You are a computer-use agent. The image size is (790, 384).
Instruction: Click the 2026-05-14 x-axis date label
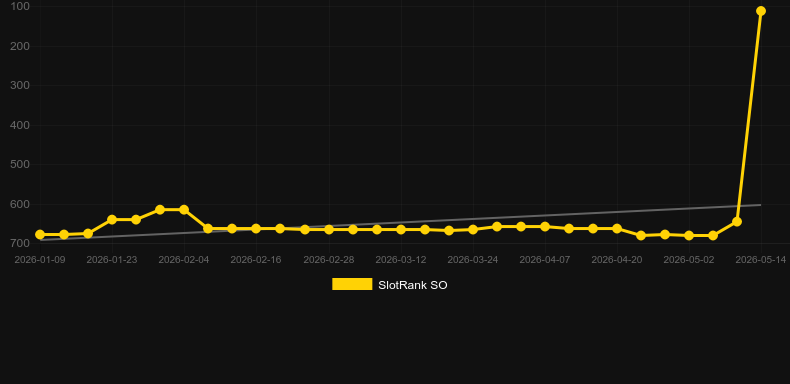click(761, 260)
